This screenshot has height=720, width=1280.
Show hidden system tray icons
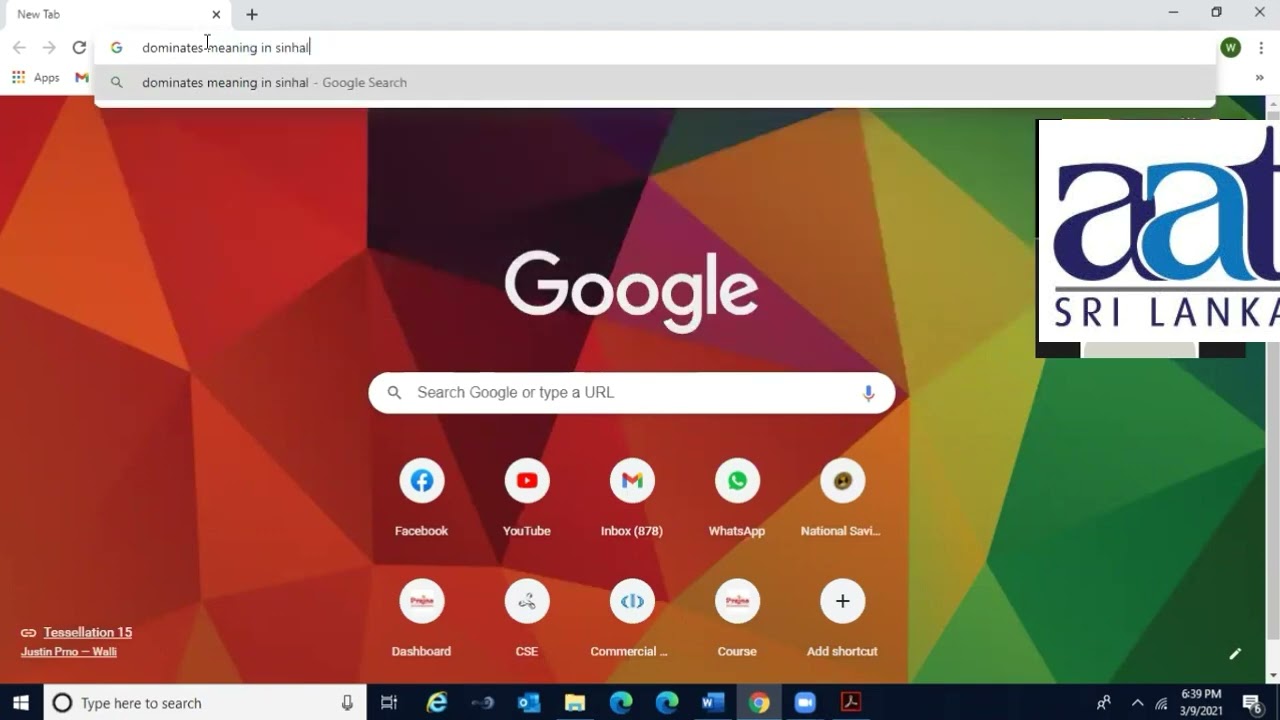pos(1137,703)
